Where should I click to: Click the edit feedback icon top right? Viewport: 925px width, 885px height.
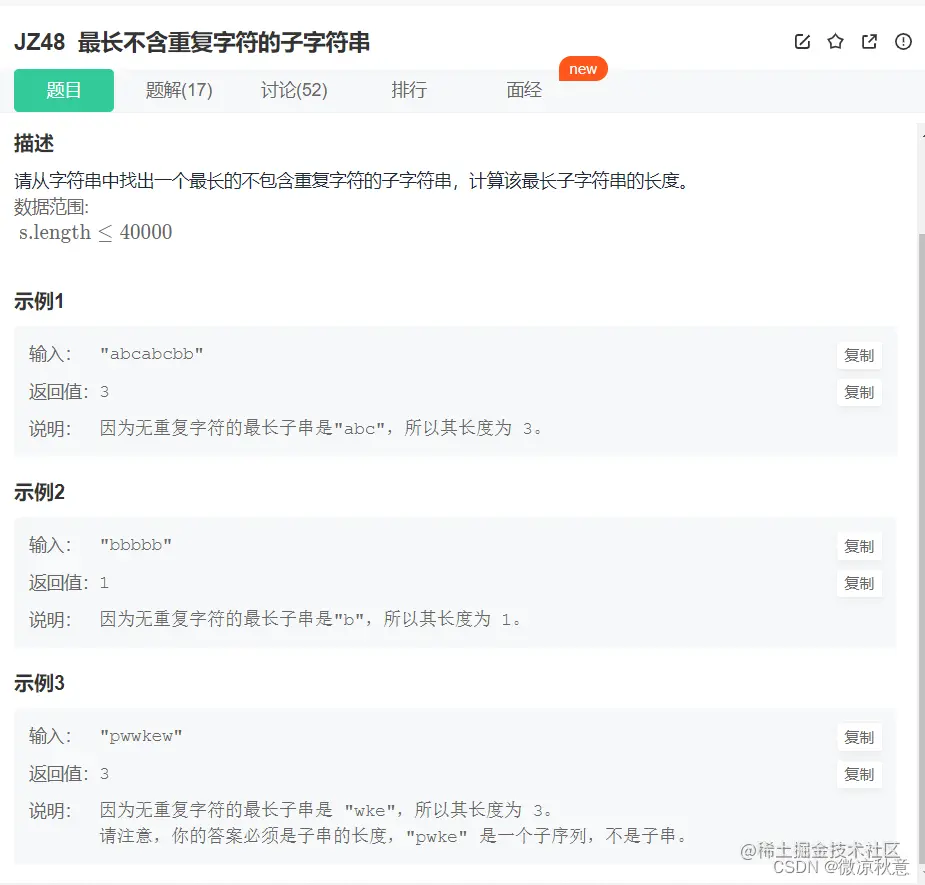click(x=801, y=41)
